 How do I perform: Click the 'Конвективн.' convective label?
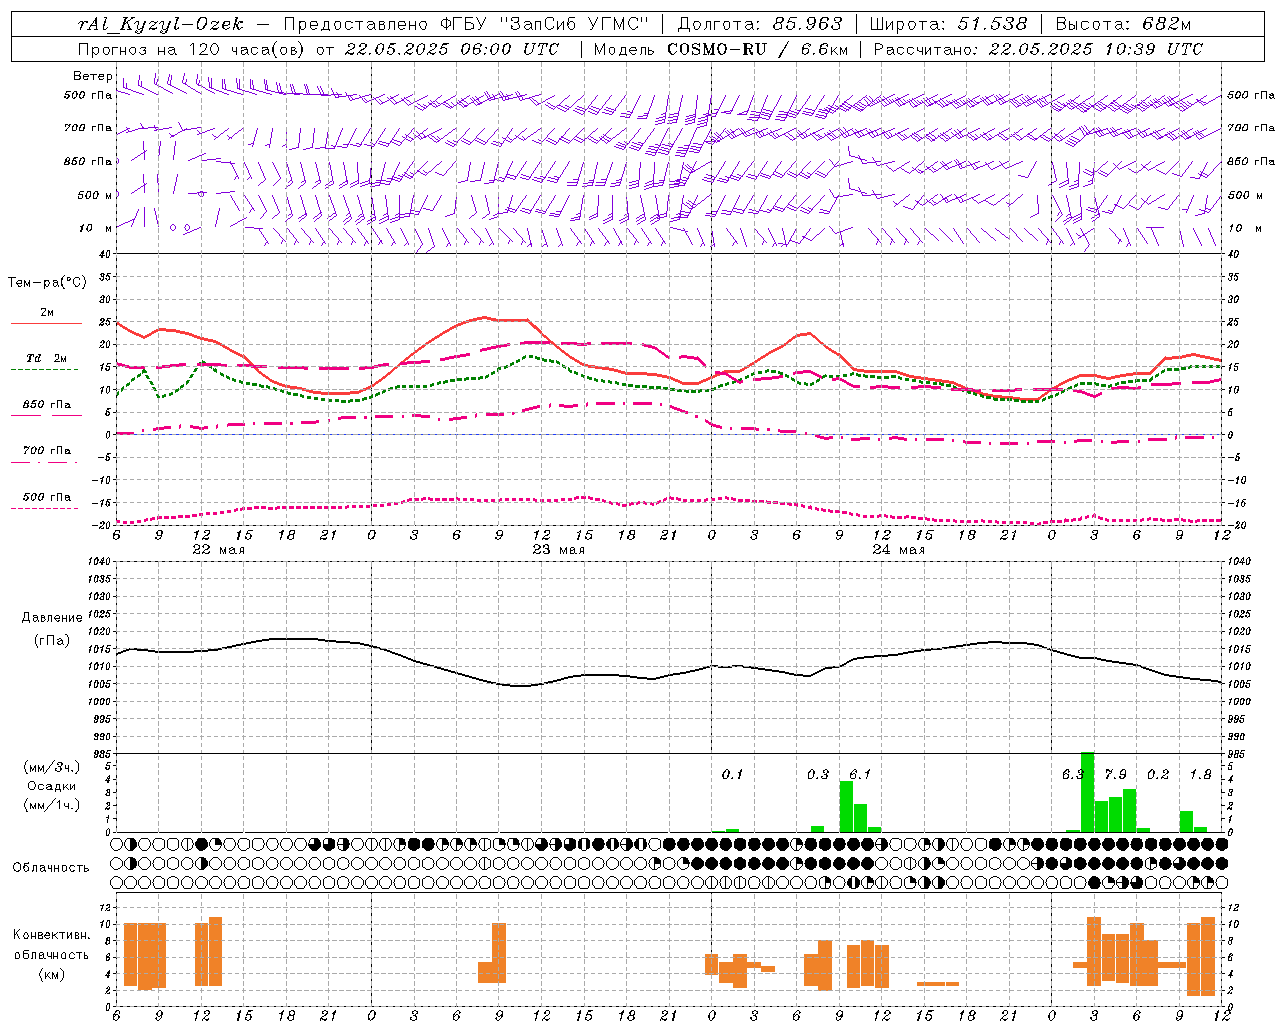(51, 935)
